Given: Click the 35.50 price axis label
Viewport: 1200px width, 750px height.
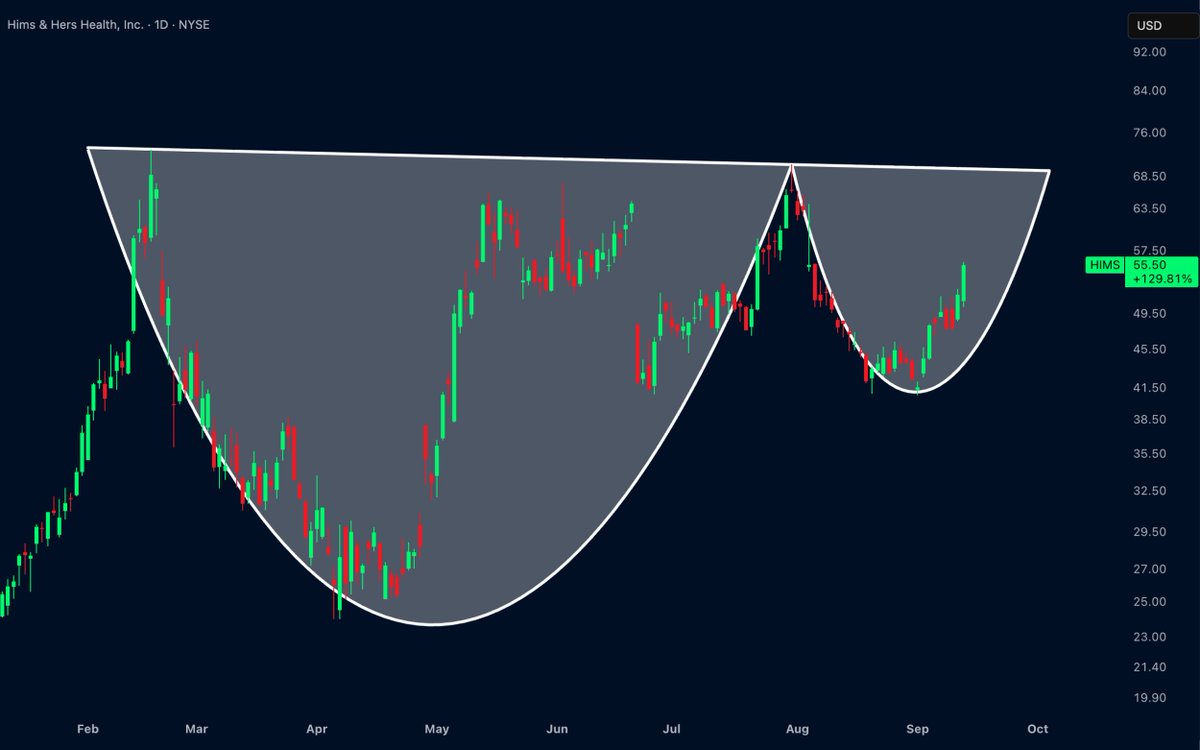Looking at the screenshot, I should (1150, 454).
